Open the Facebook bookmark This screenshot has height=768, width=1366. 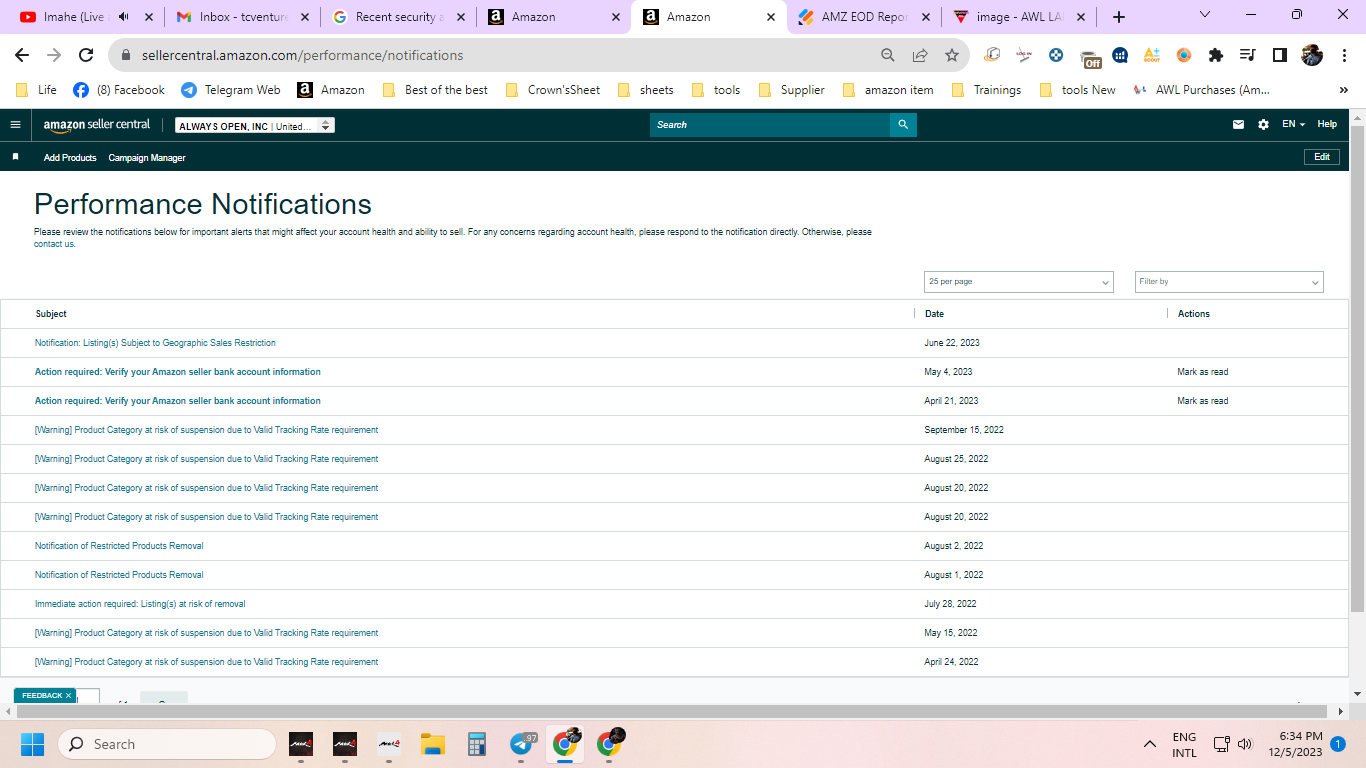pos(119,90)
